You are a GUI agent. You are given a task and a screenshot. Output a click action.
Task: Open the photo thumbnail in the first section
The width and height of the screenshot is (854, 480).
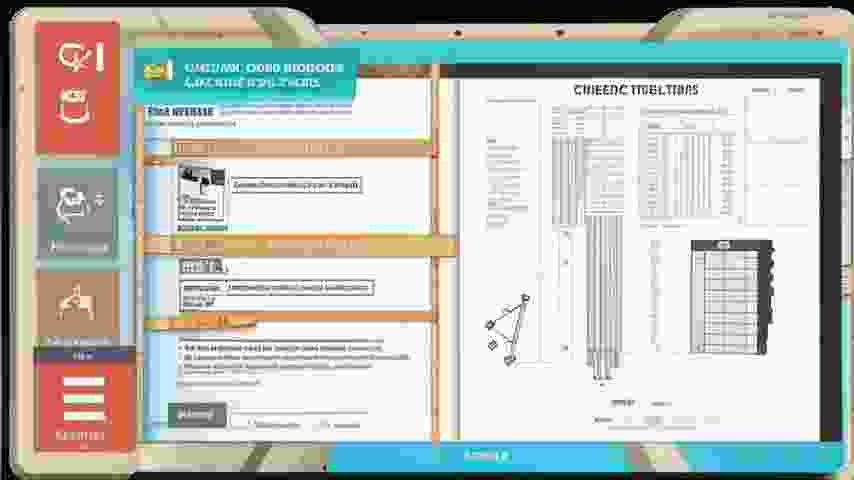[201, 191]
